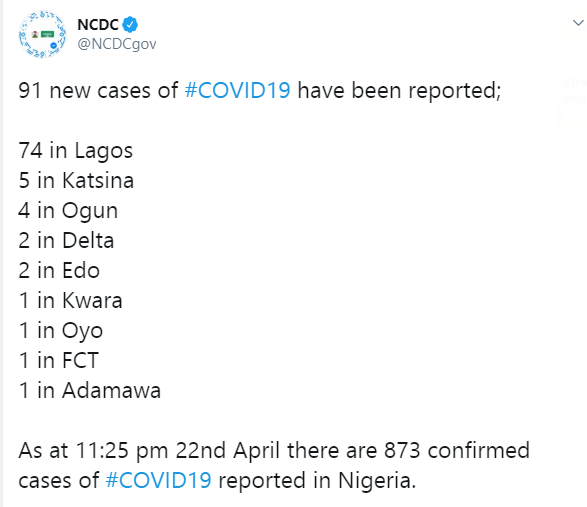Click the '2 in Delta' line
Image resolution: width=587 pixels, height=507 pixels.
(x=66, y=240)
